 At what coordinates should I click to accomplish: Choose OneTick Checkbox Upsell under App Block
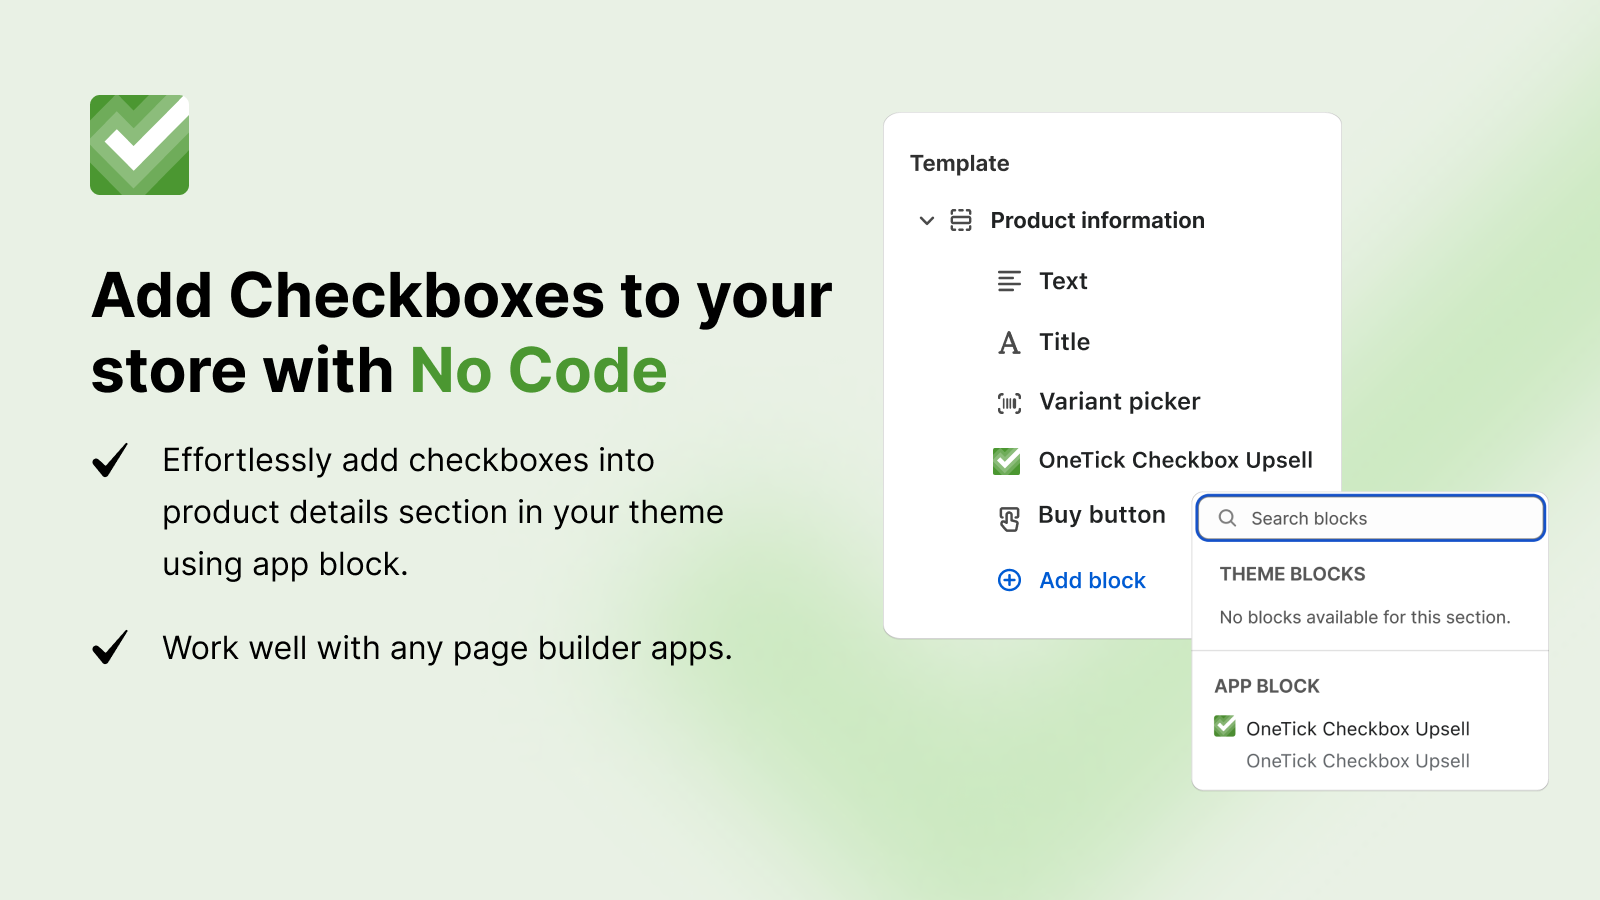[1357, 729]
